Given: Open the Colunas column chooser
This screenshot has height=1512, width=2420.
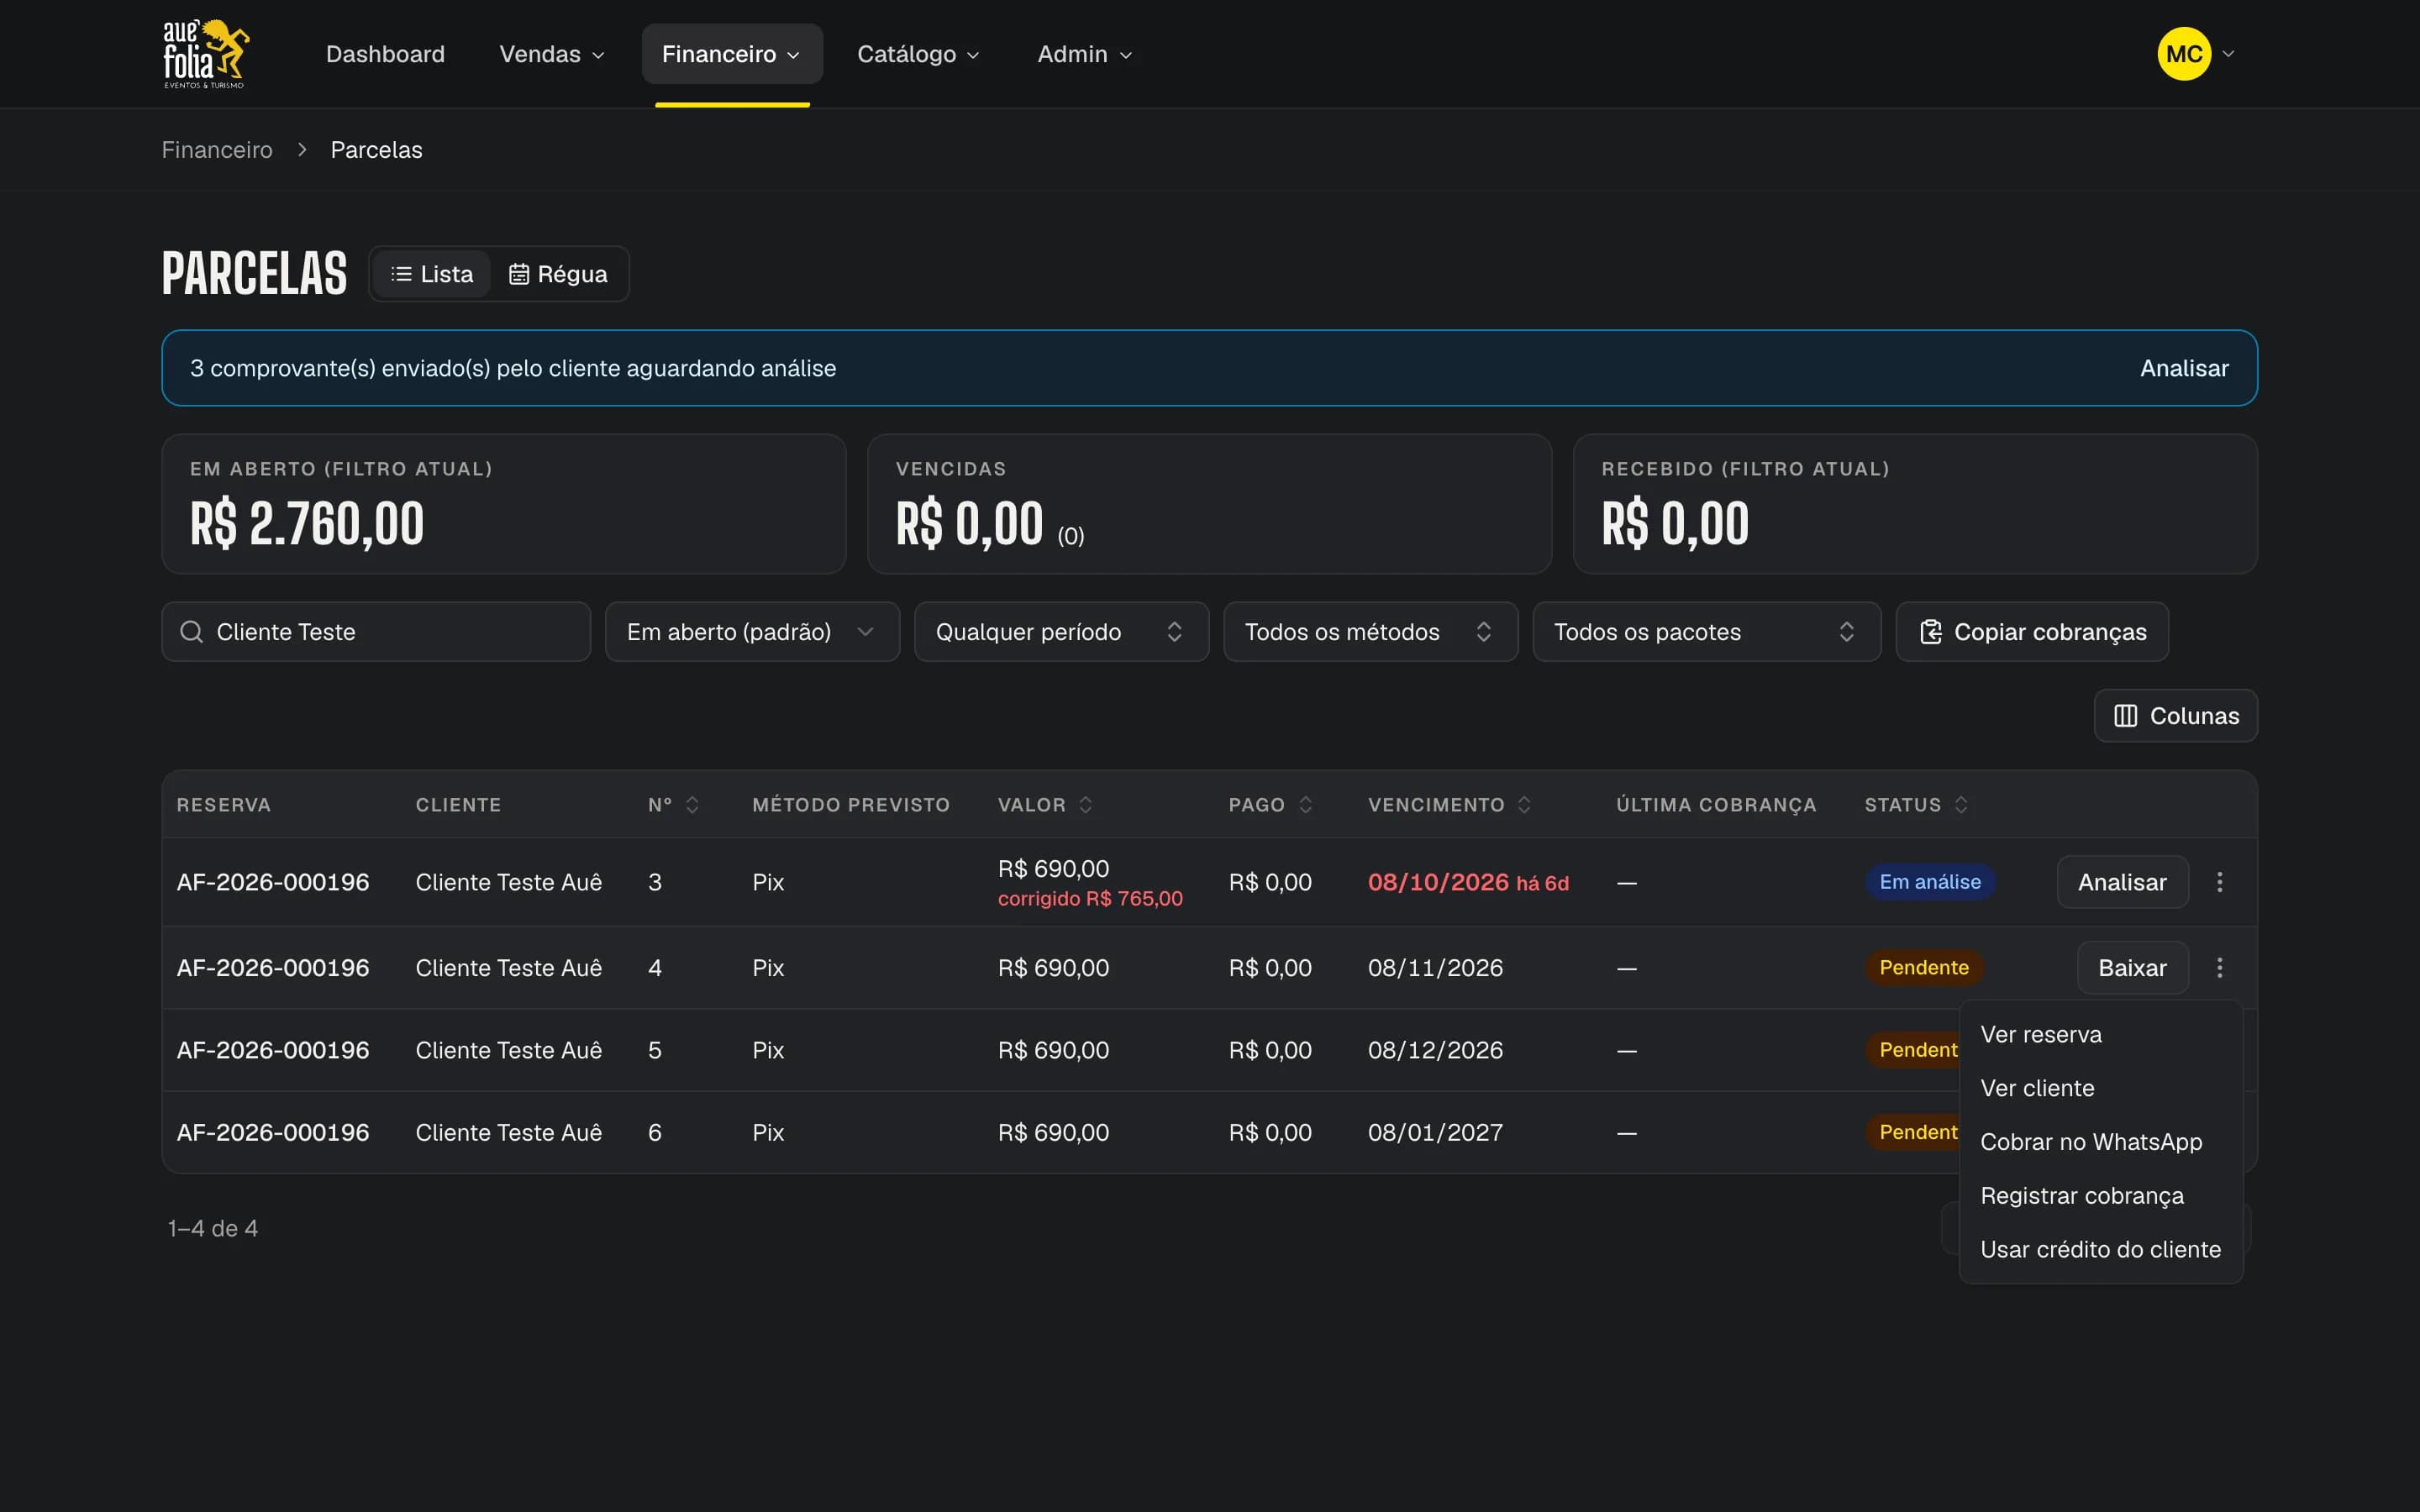Looking at the screenshot, I should (2175, 716).
